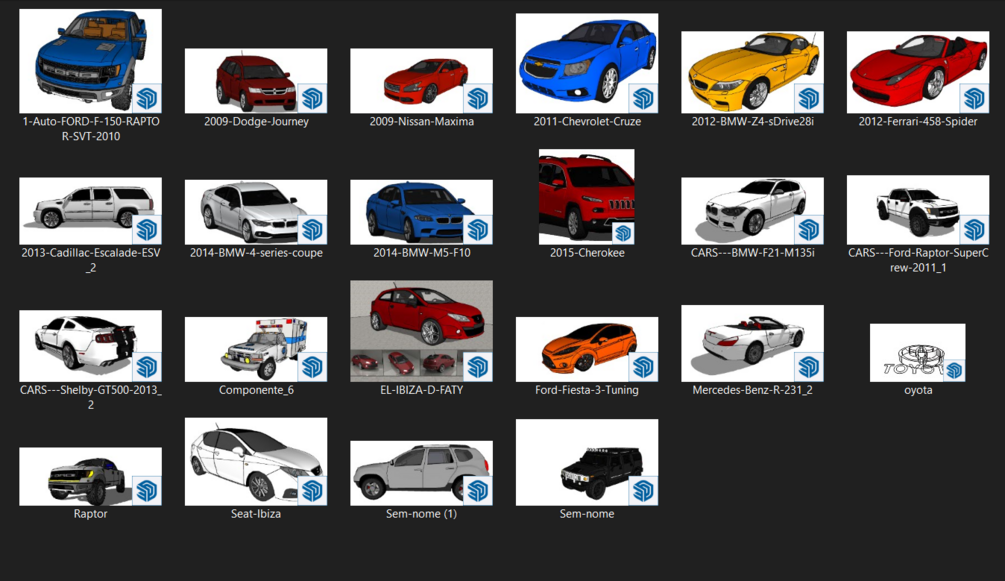Click the SketchUp badge on 2013-Cadillac-Escalade-ESV_2

click(x=147, y=230)
